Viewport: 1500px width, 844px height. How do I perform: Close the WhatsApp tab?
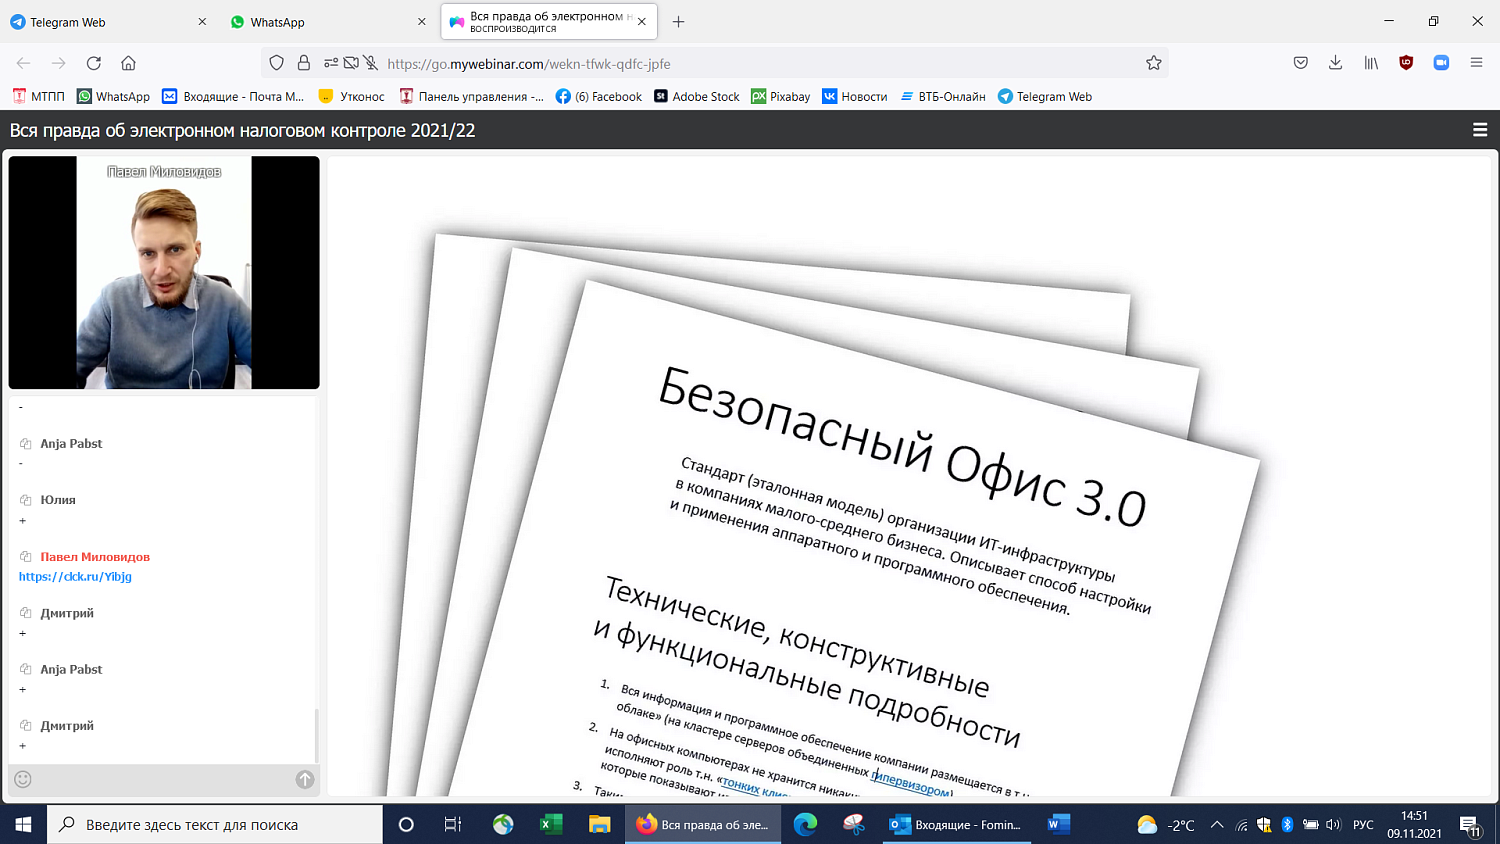421,22
